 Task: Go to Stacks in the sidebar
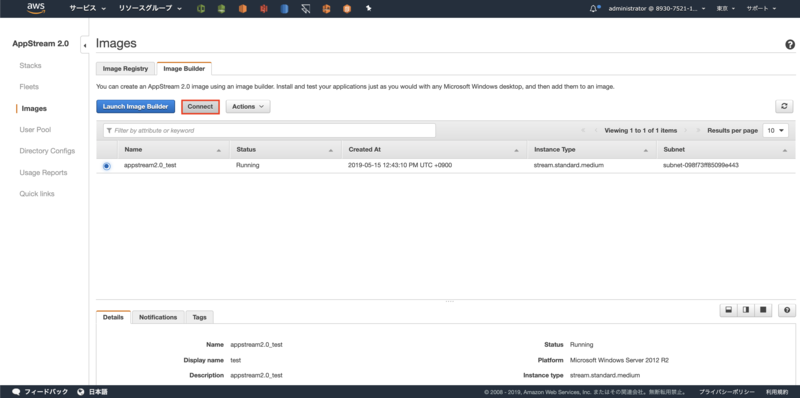coord(31,65)
